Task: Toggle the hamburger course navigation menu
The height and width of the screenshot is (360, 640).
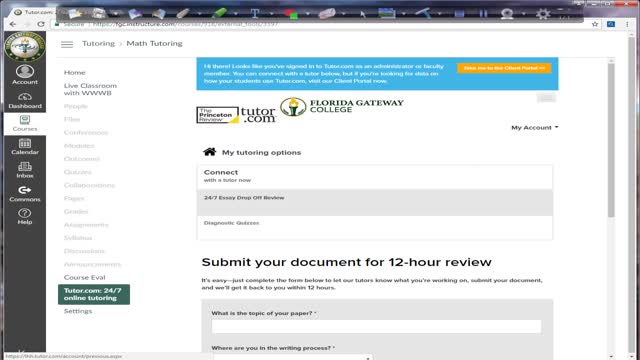Action: pyautogui.click(x=67, y=44)
